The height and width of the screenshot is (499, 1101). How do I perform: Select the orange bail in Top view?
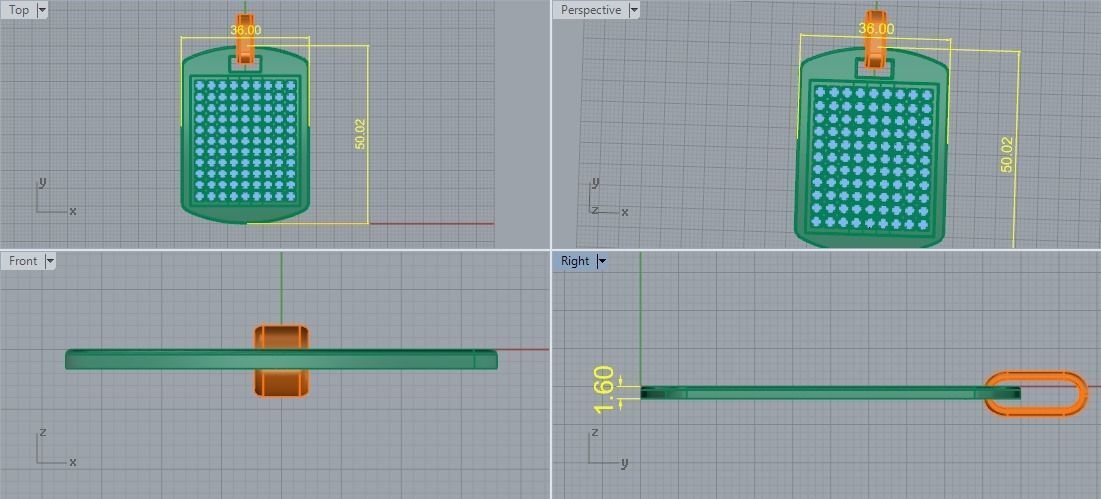(244, 37)
